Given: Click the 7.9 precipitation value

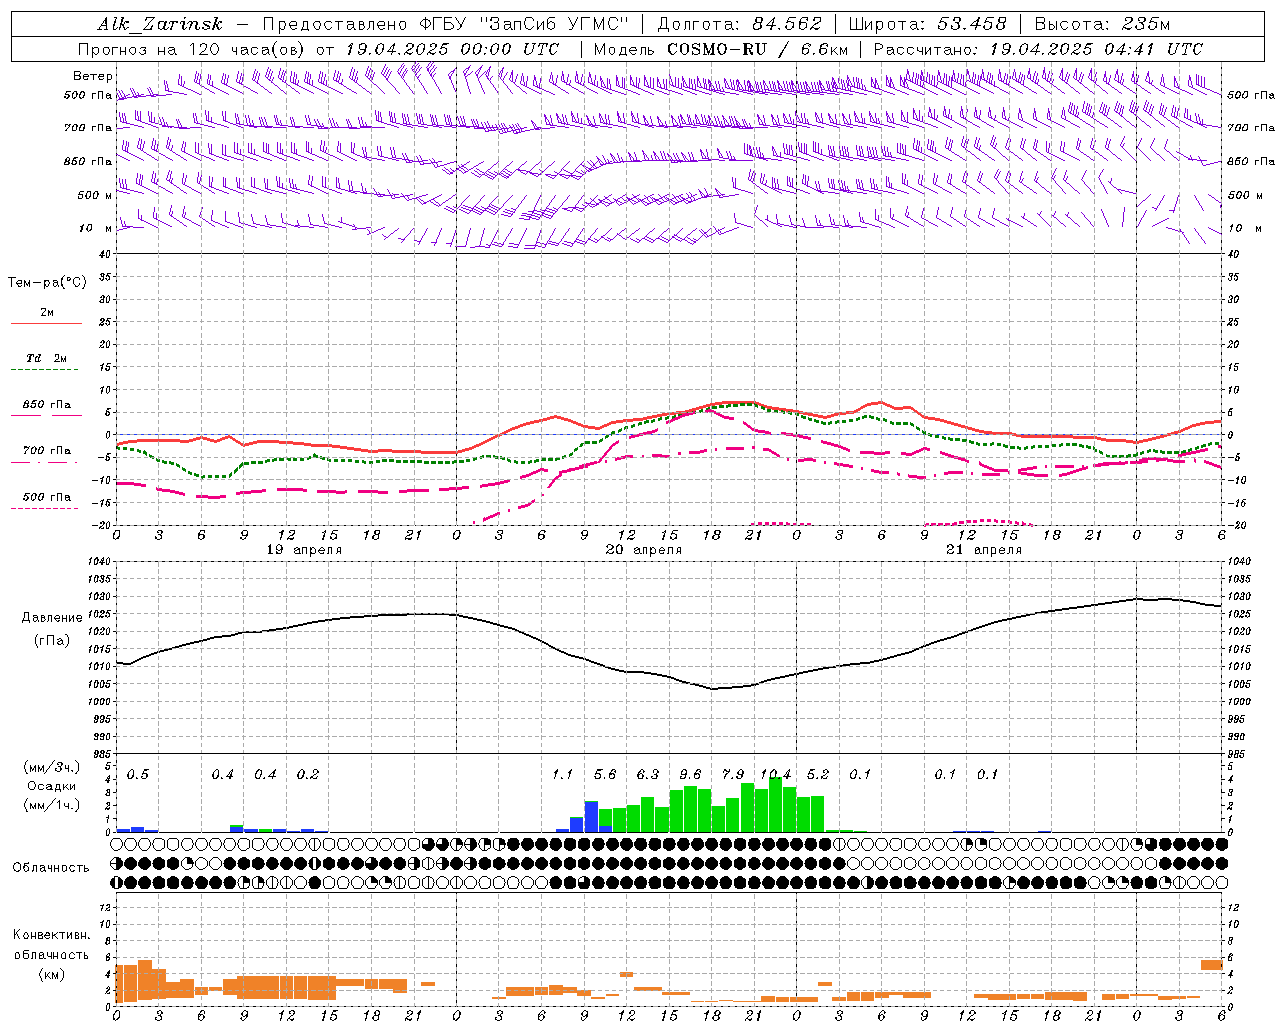Looking at the screenshot, I should [x=733, y=775].
